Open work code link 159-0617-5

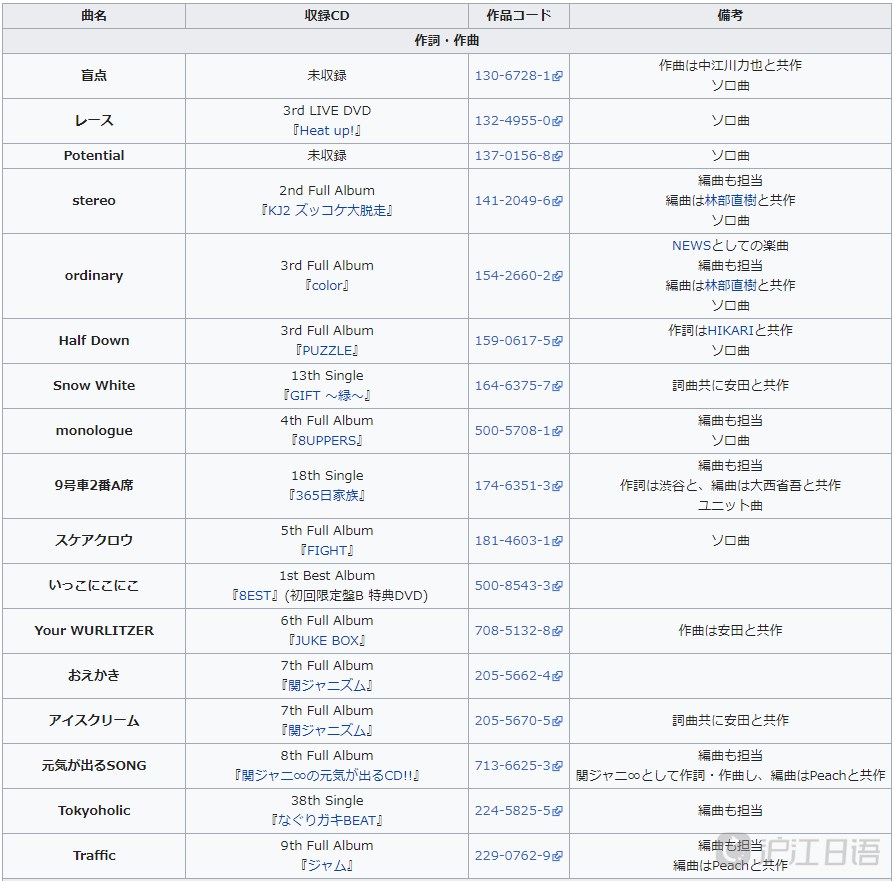click(518, 340)
